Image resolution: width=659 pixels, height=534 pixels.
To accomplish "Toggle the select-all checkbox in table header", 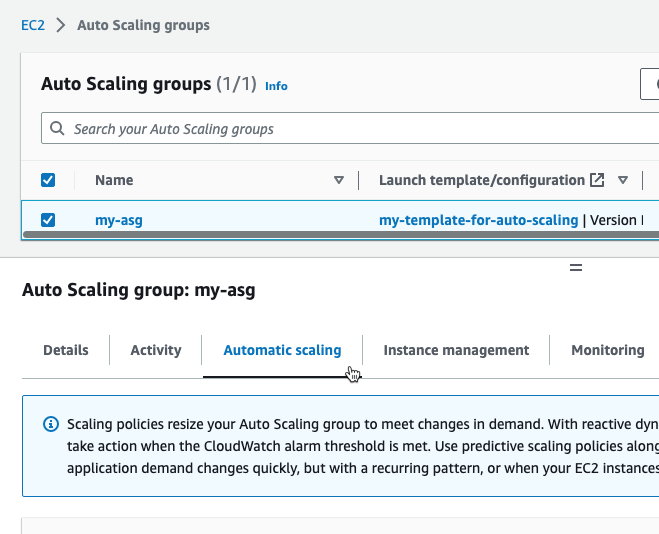I will [x=48, y=181].
